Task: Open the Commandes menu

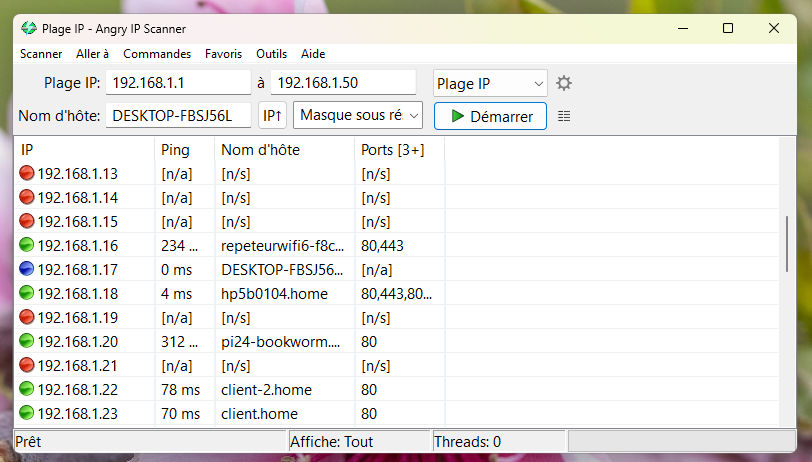Action: click(157, 54)
